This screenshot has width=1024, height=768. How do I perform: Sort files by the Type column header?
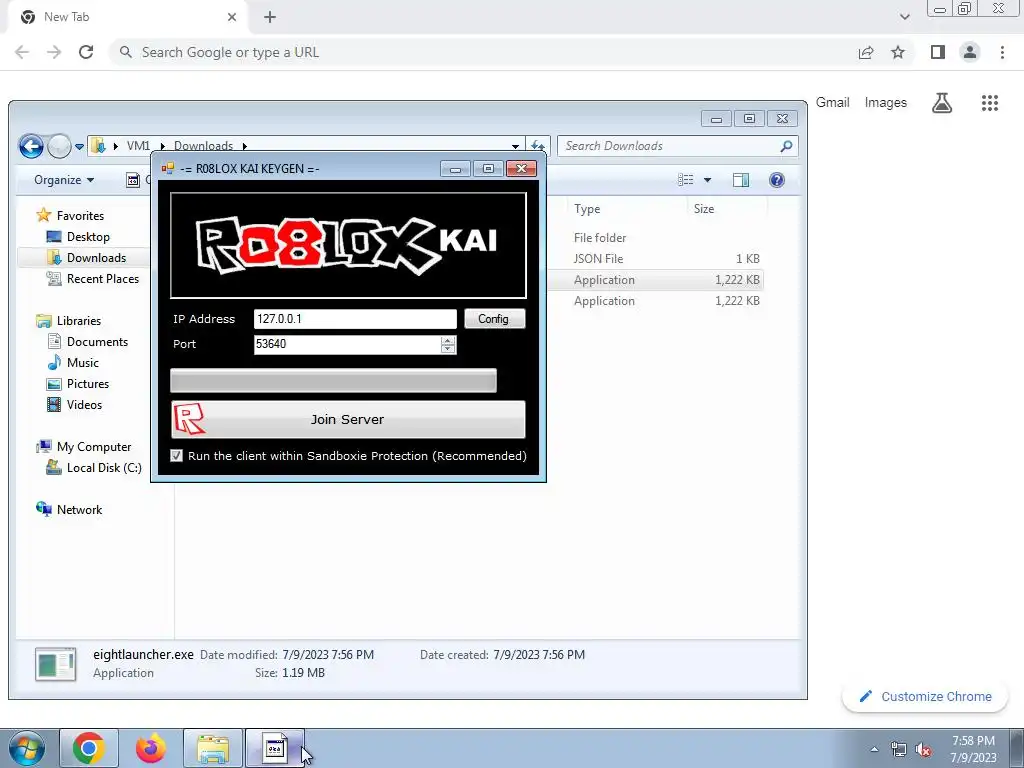click(x=587, y=209)
